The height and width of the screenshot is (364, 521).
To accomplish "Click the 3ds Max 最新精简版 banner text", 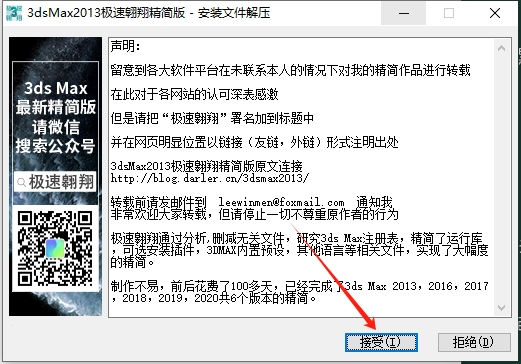I will (x=56, y=98).
